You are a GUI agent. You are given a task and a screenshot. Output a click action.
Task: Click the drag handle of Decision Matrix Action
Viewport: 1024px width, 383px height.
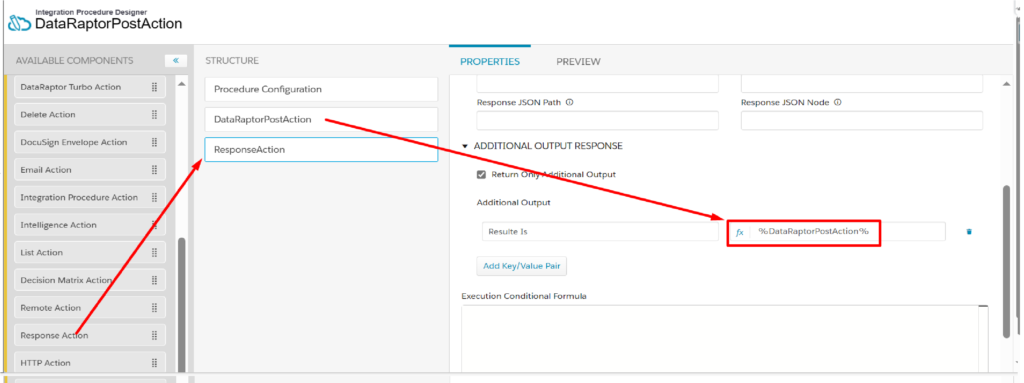coord(155,280)
